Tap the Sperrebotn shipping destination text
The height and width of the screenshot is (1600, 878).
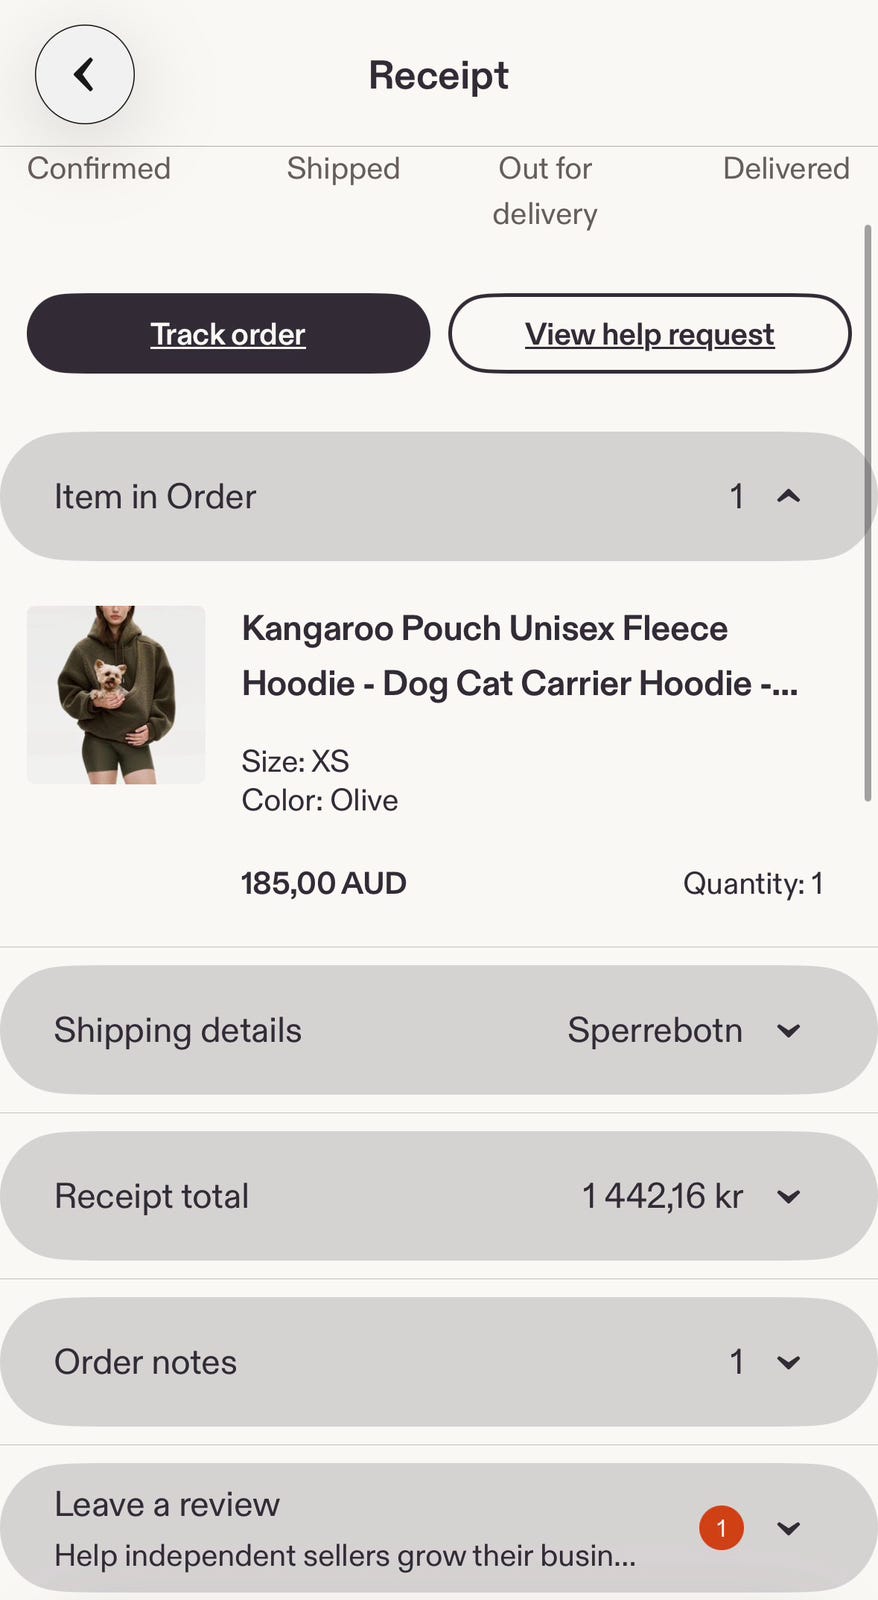point(655,1030)
